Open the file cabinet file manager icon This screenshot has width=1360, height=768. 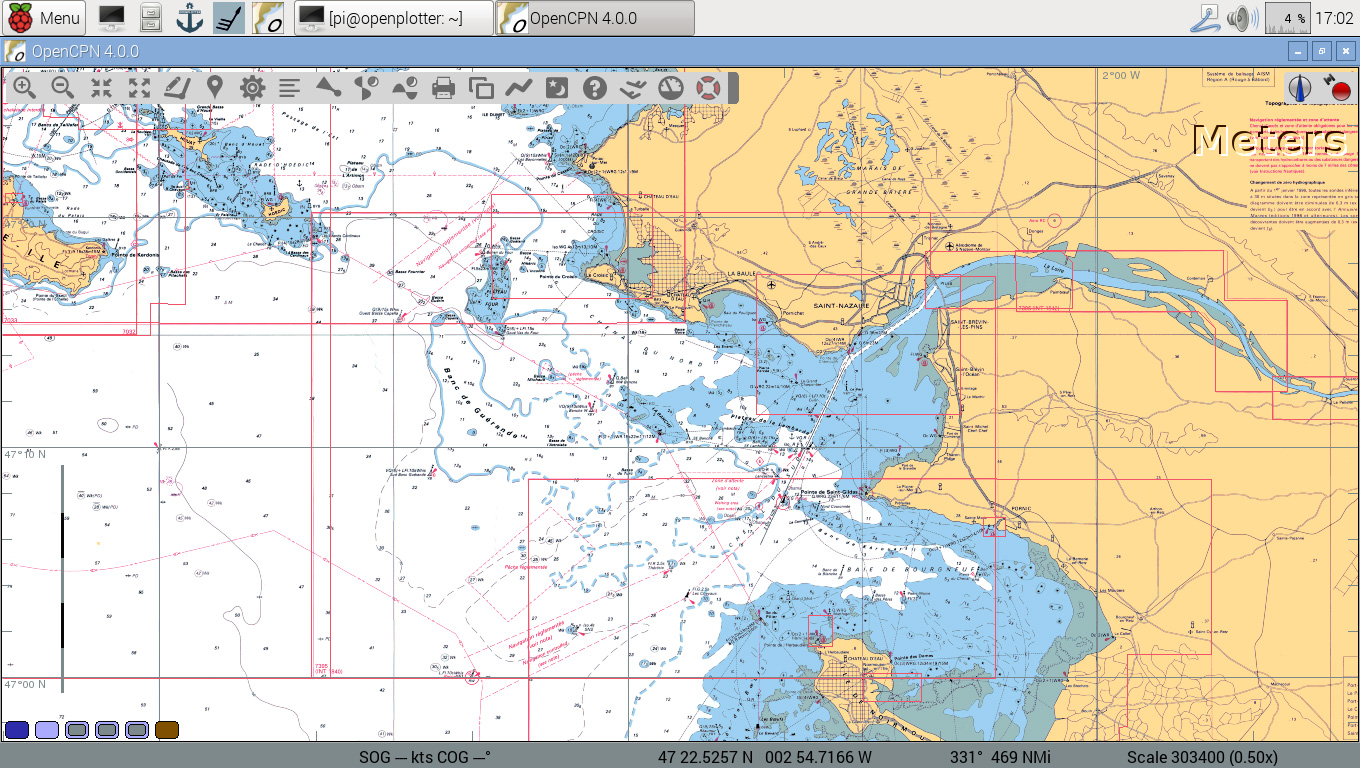pyautogui.click(x=150, y=18)
